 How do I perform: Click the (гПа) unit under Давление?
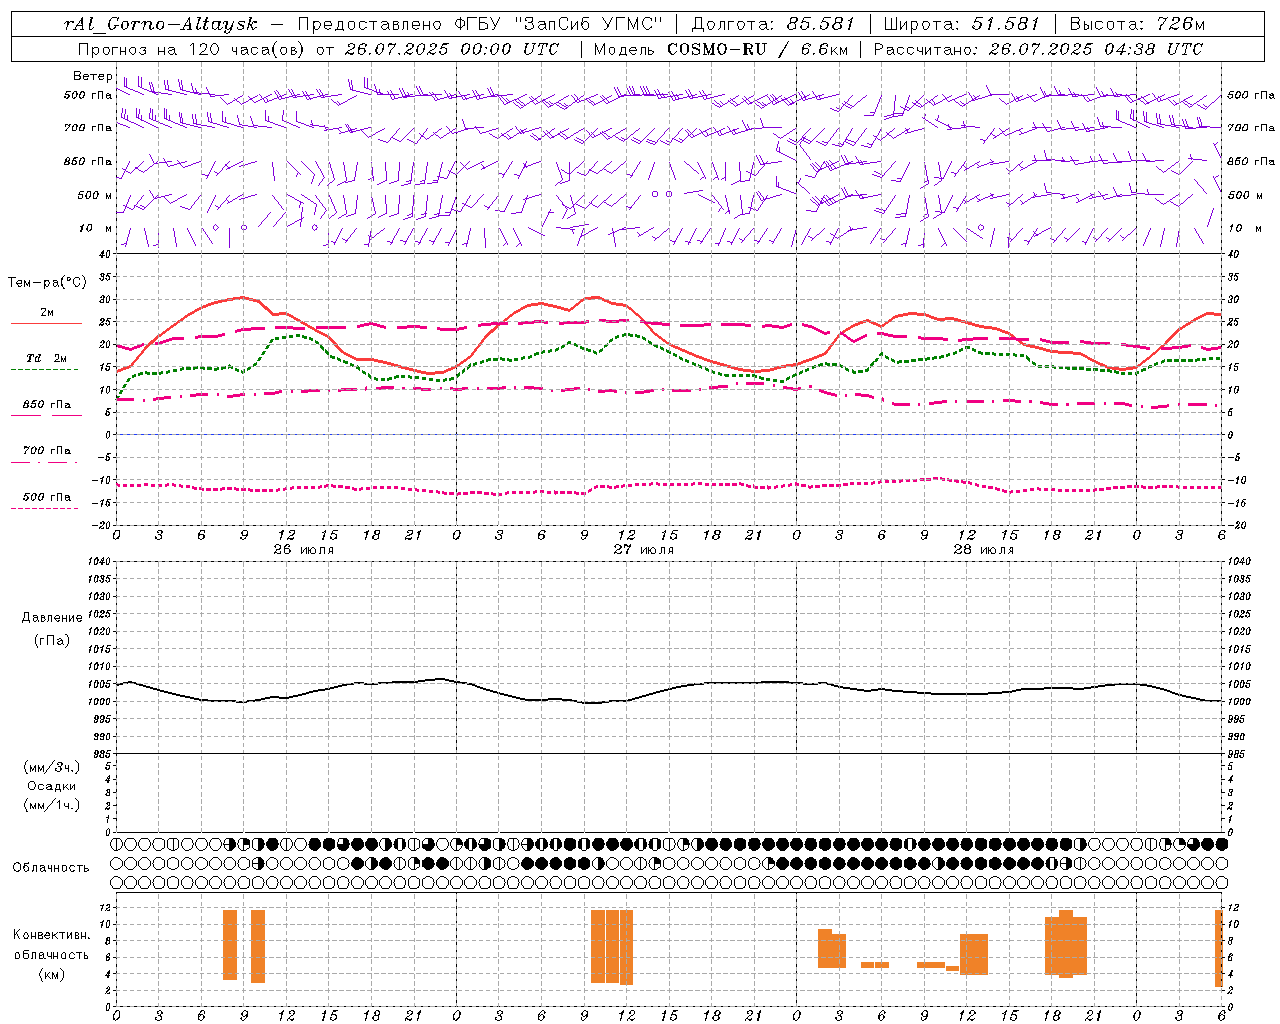click(x=52, y=640)
